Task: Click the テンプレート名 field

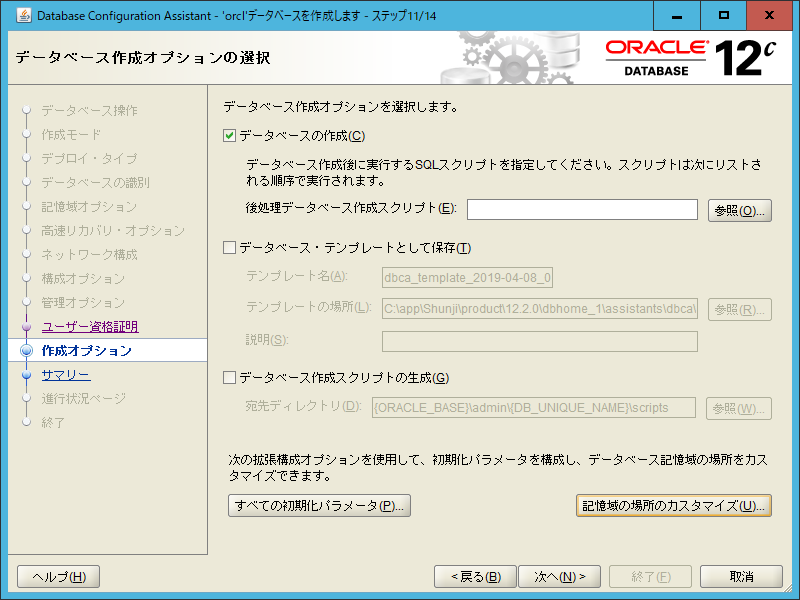Action: 467,278
